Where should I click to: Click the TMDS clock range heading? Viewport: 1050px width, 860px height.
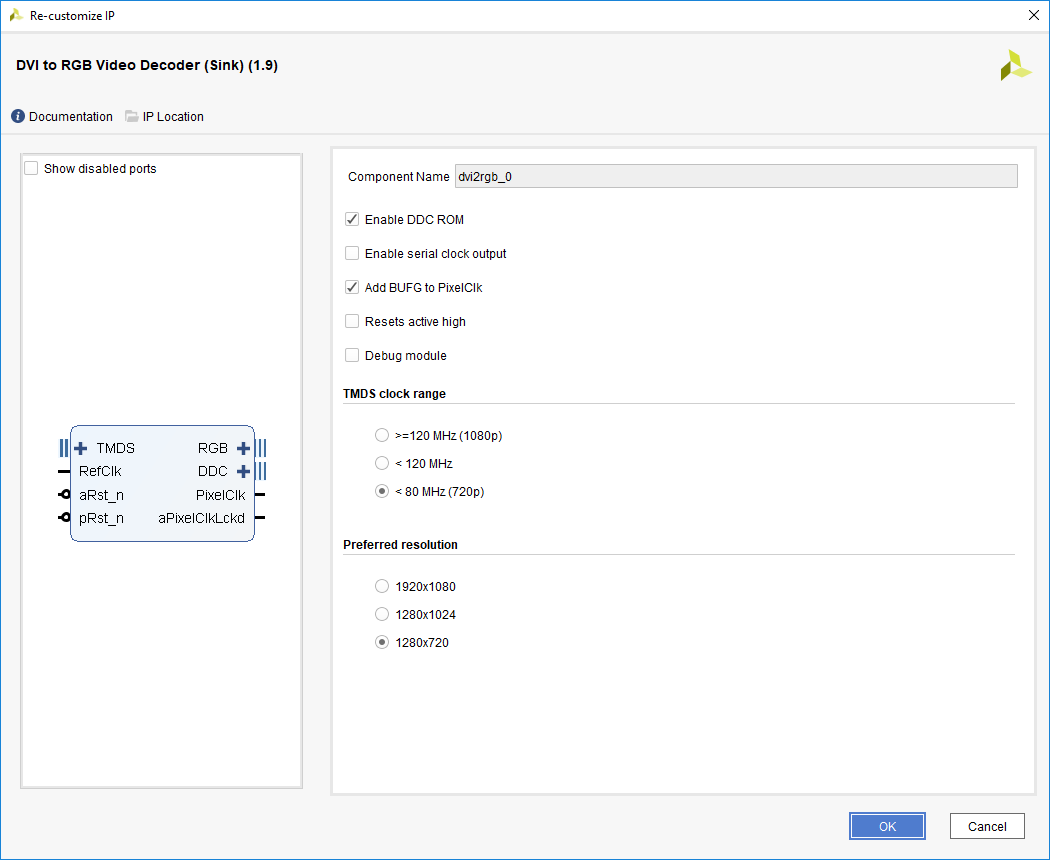[x=394, y=394]
